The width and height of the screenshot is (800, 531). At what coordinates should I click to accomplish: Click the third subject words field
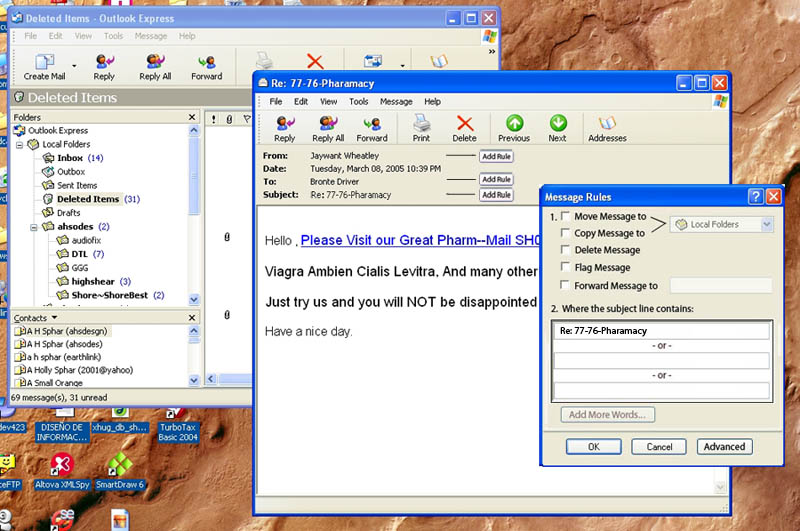(662, 390)
